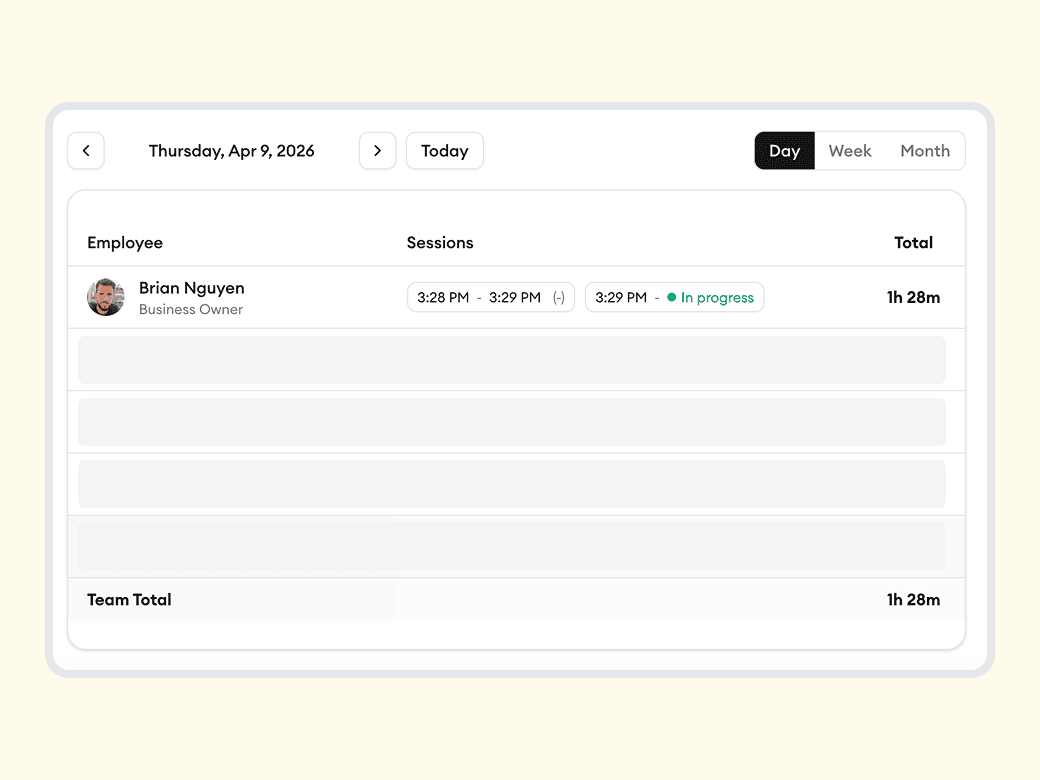Click the (-) marker in first session
Screen dimensions: 1040x780
(x=558, y=298)
